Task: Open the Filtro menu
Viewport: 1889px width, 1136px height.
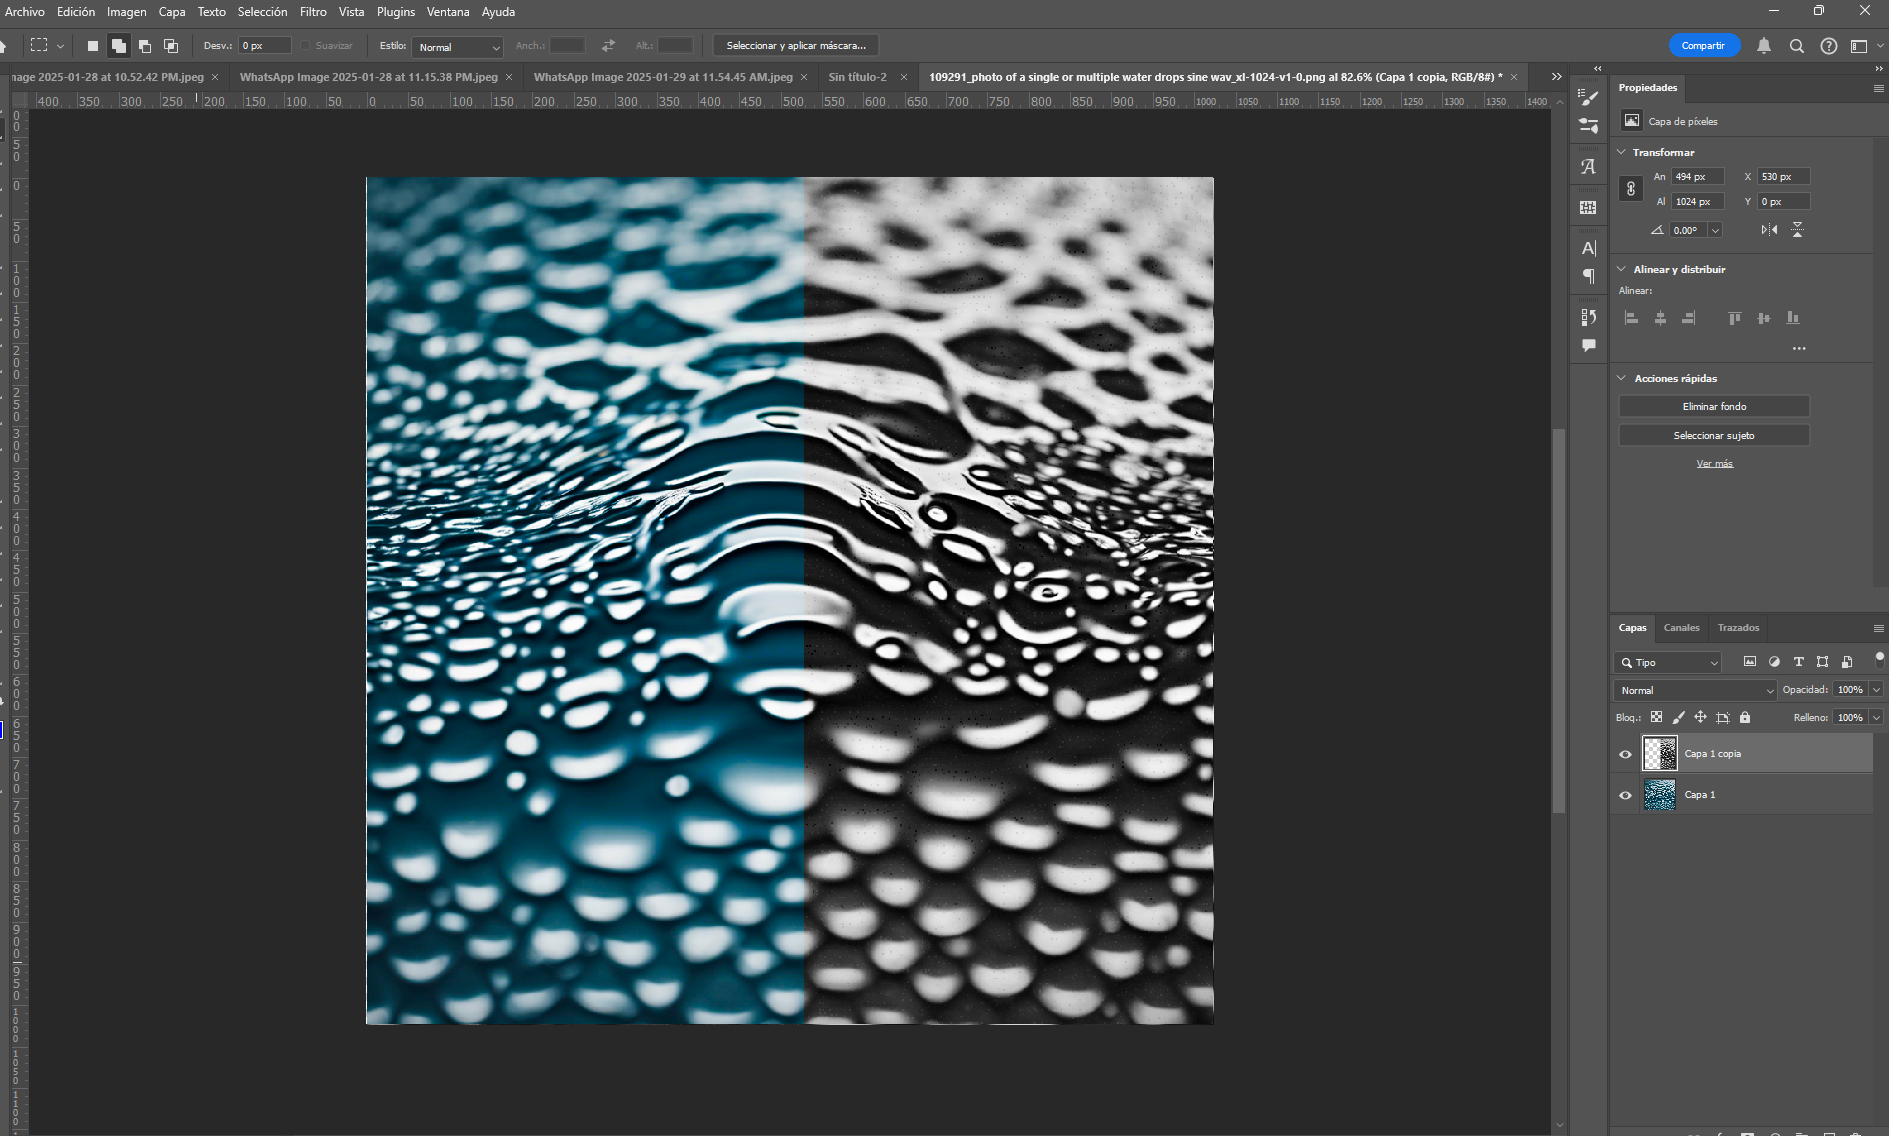Action: [x=313, y=12]
